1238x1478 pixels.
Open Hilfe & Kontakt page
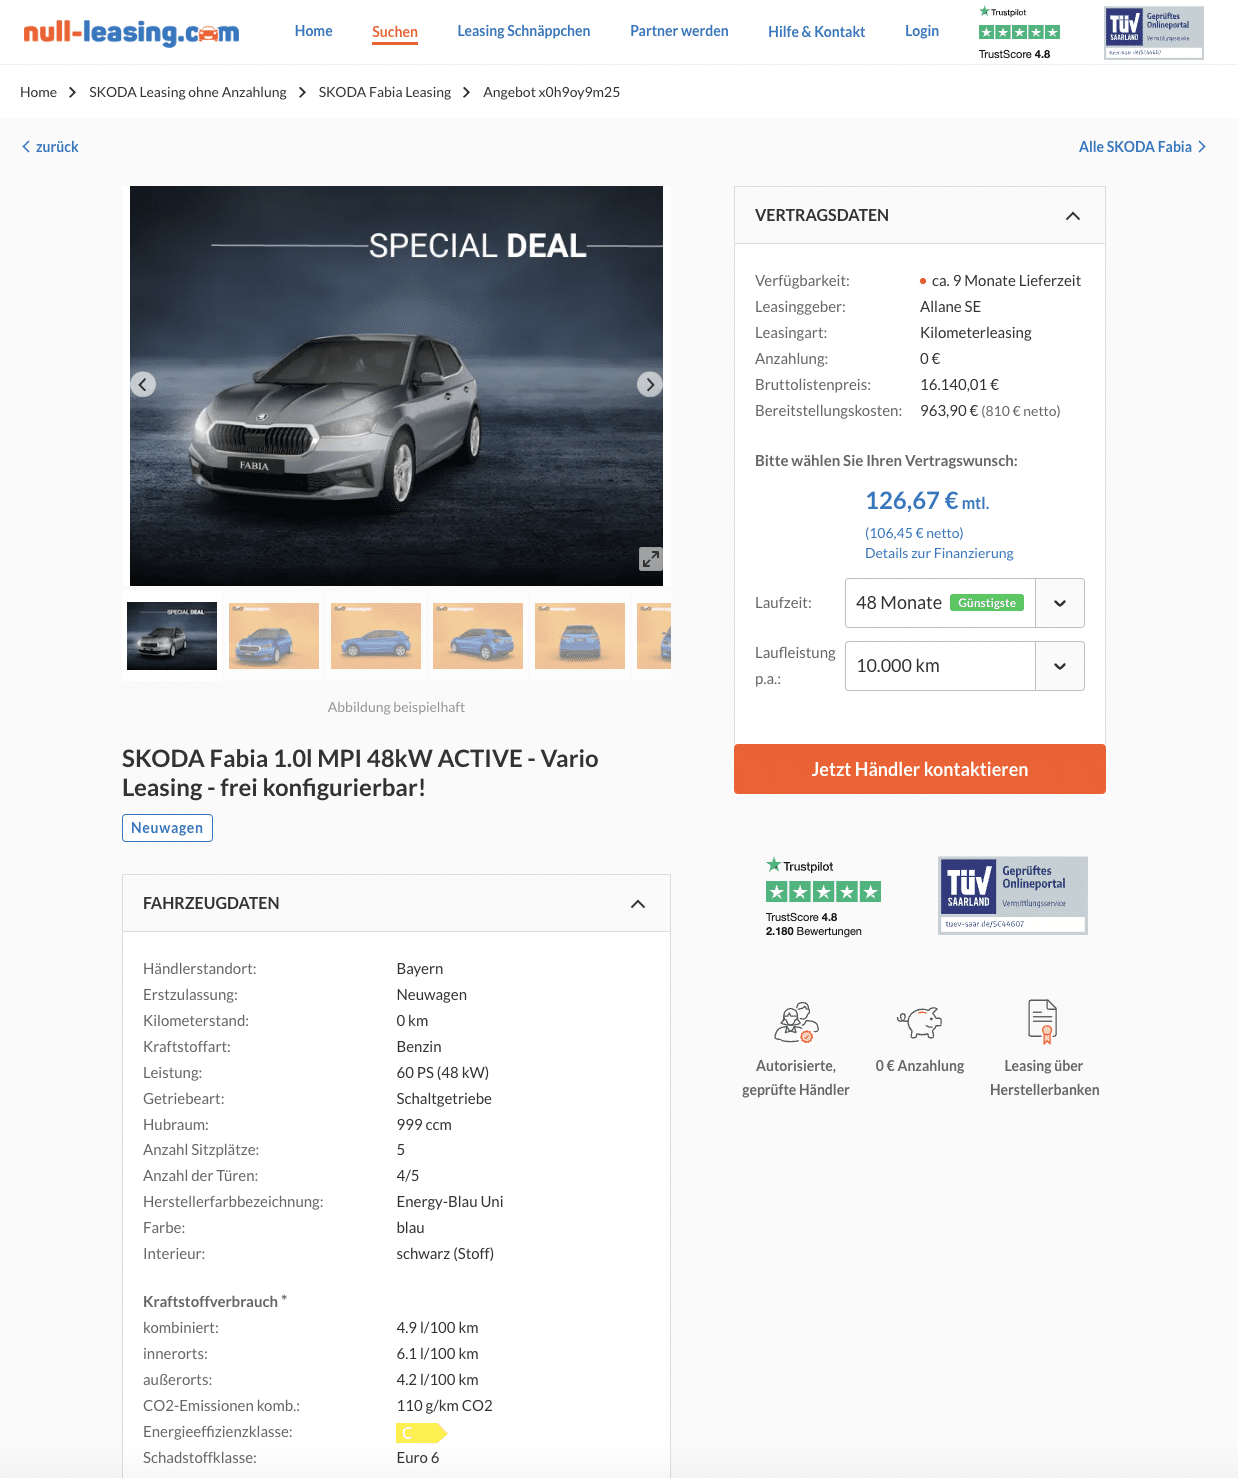(816, 32)
